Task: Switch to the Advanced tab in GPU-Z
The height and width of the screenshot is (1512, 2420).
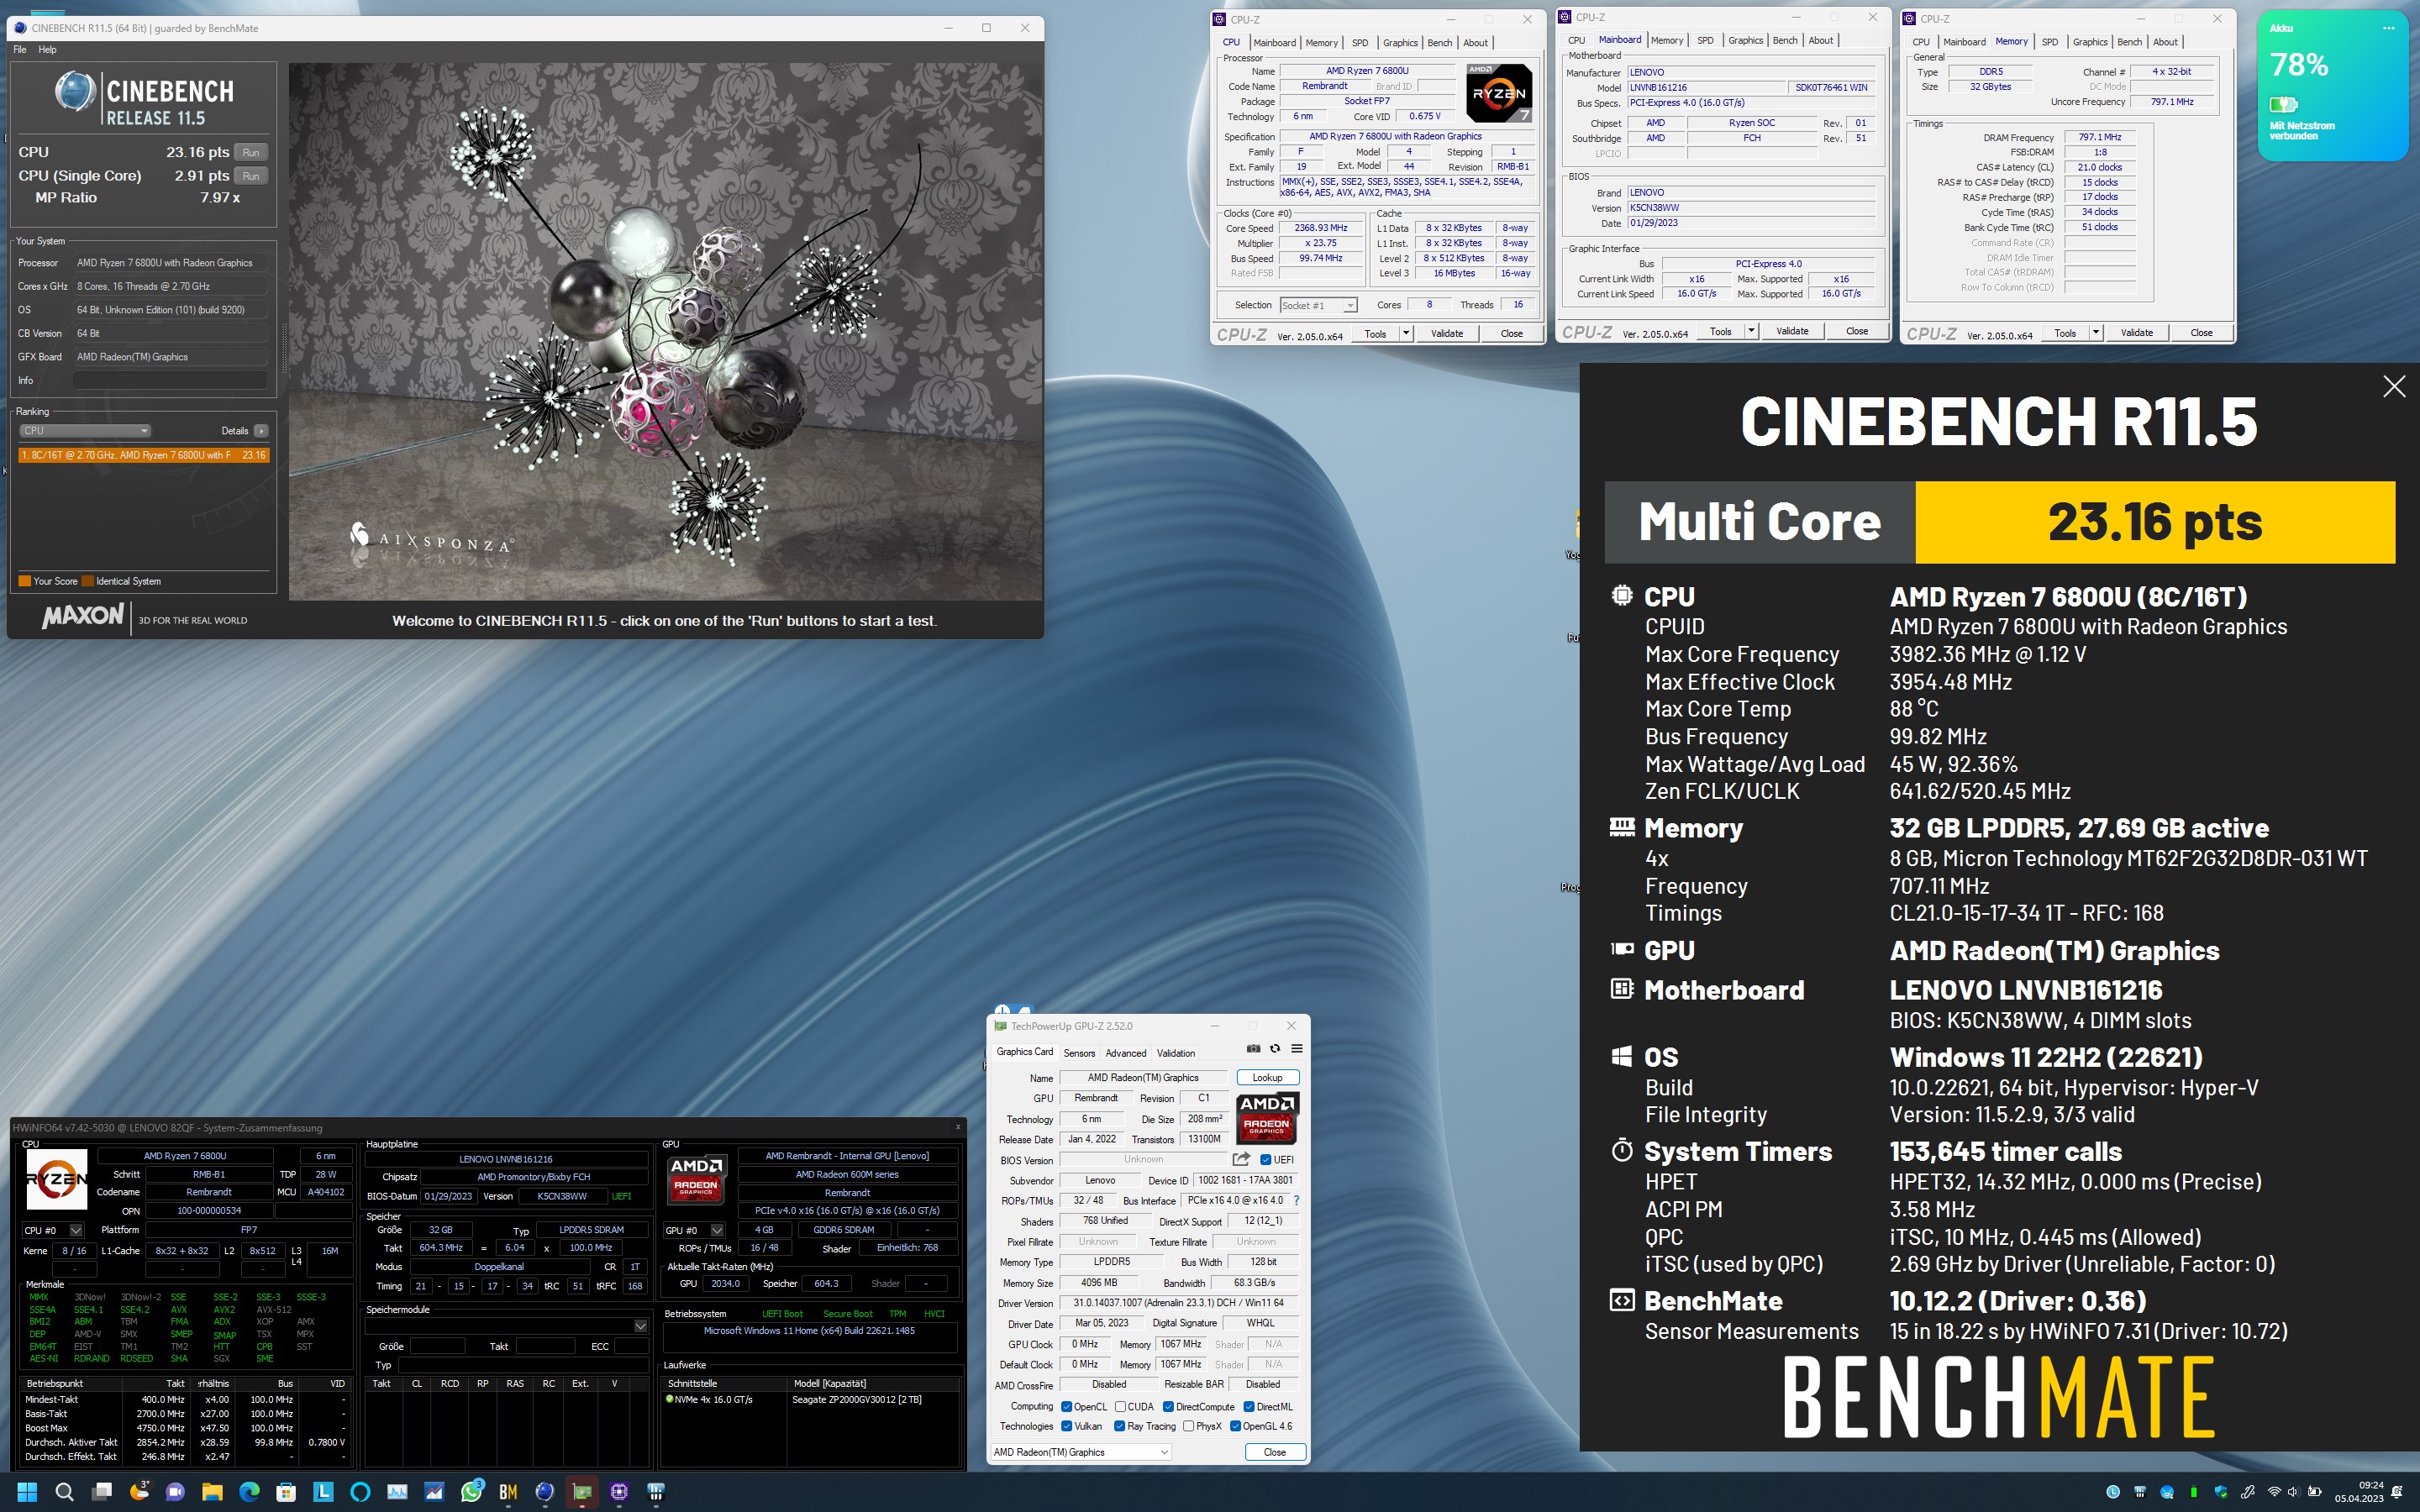Action: click(x=1126, y=1053)
